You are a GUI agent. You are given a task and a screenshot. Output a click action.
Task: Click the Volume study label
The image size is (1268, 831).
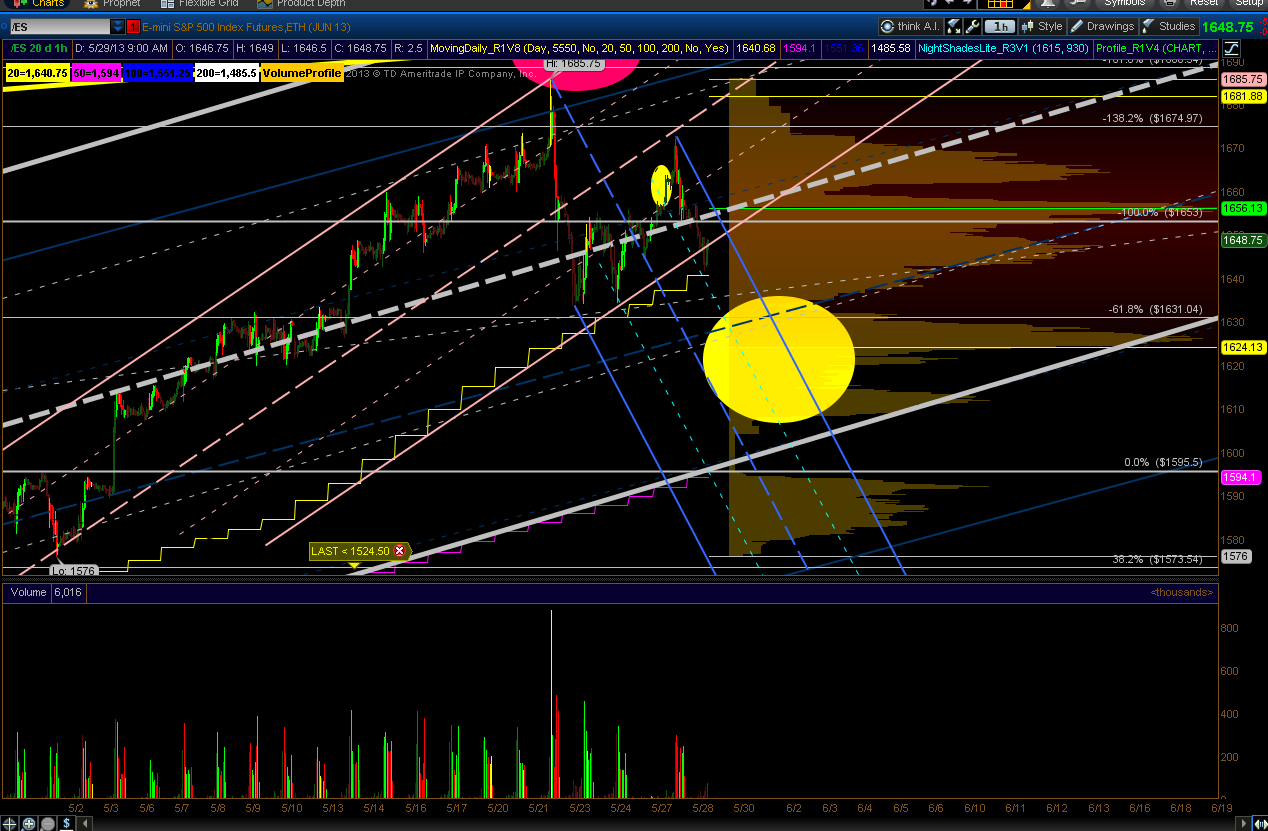coord(28,593)
